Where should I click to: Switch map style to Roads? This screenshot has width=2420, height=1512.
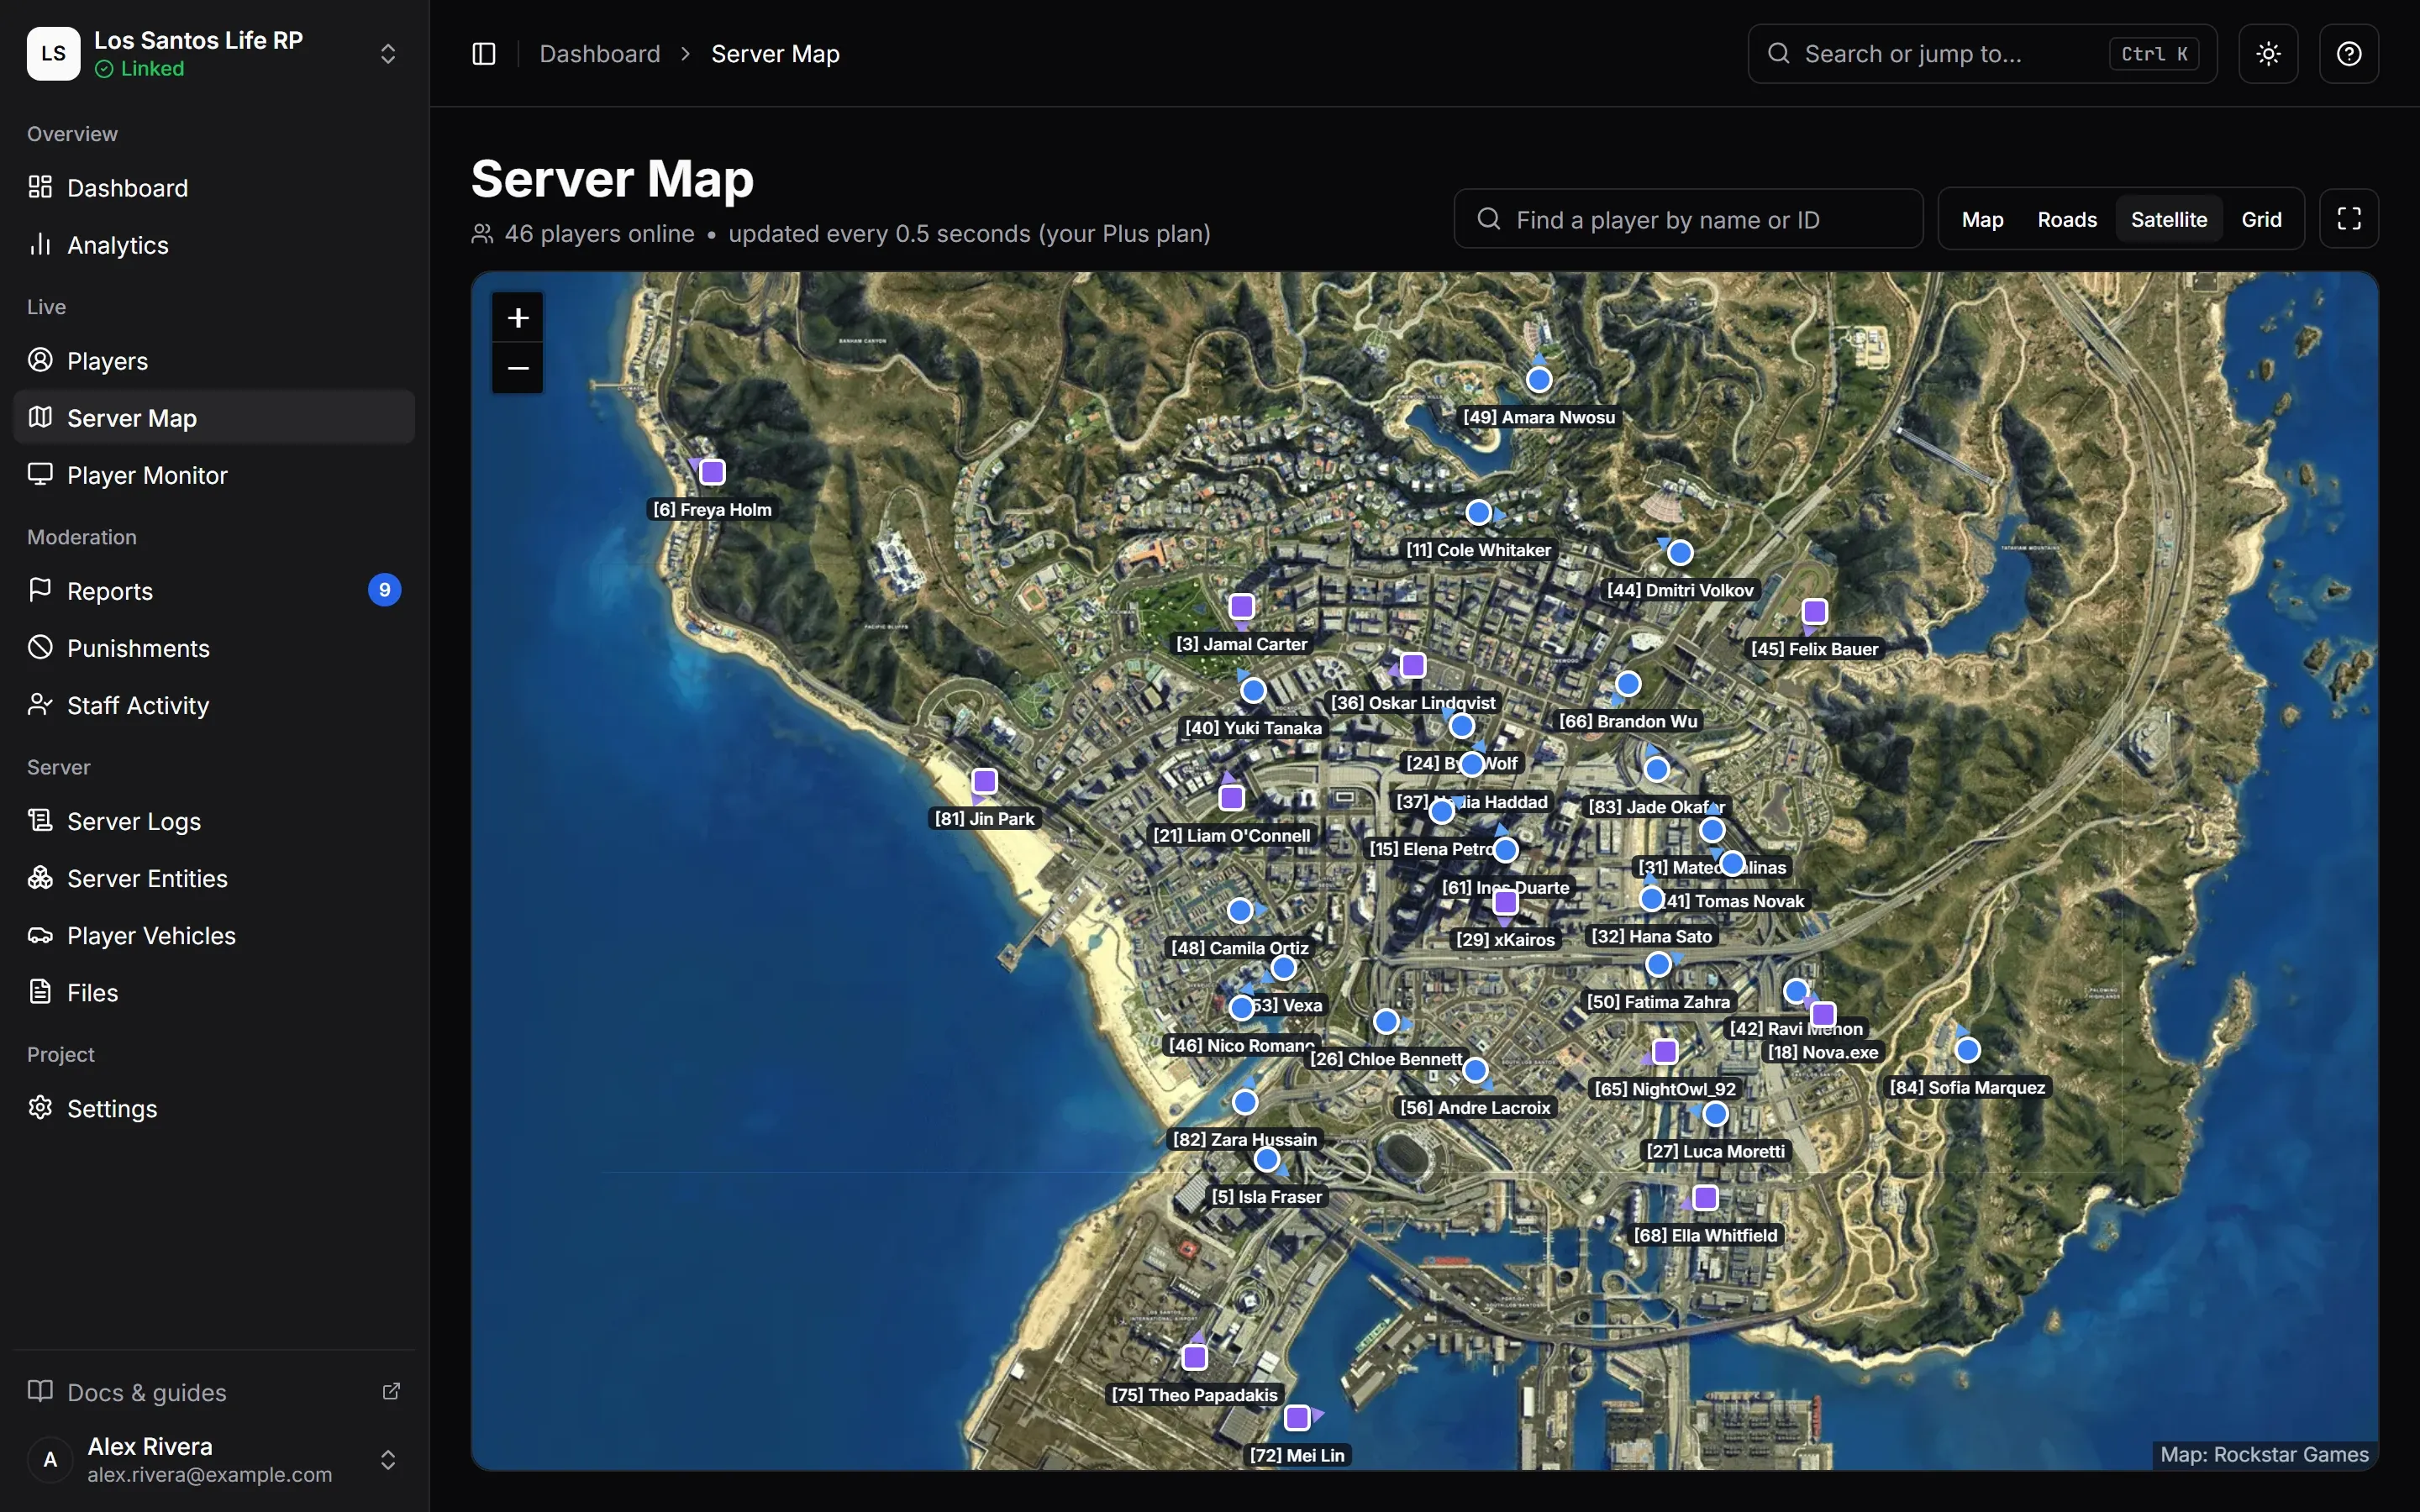click(x=2067, y=220)
